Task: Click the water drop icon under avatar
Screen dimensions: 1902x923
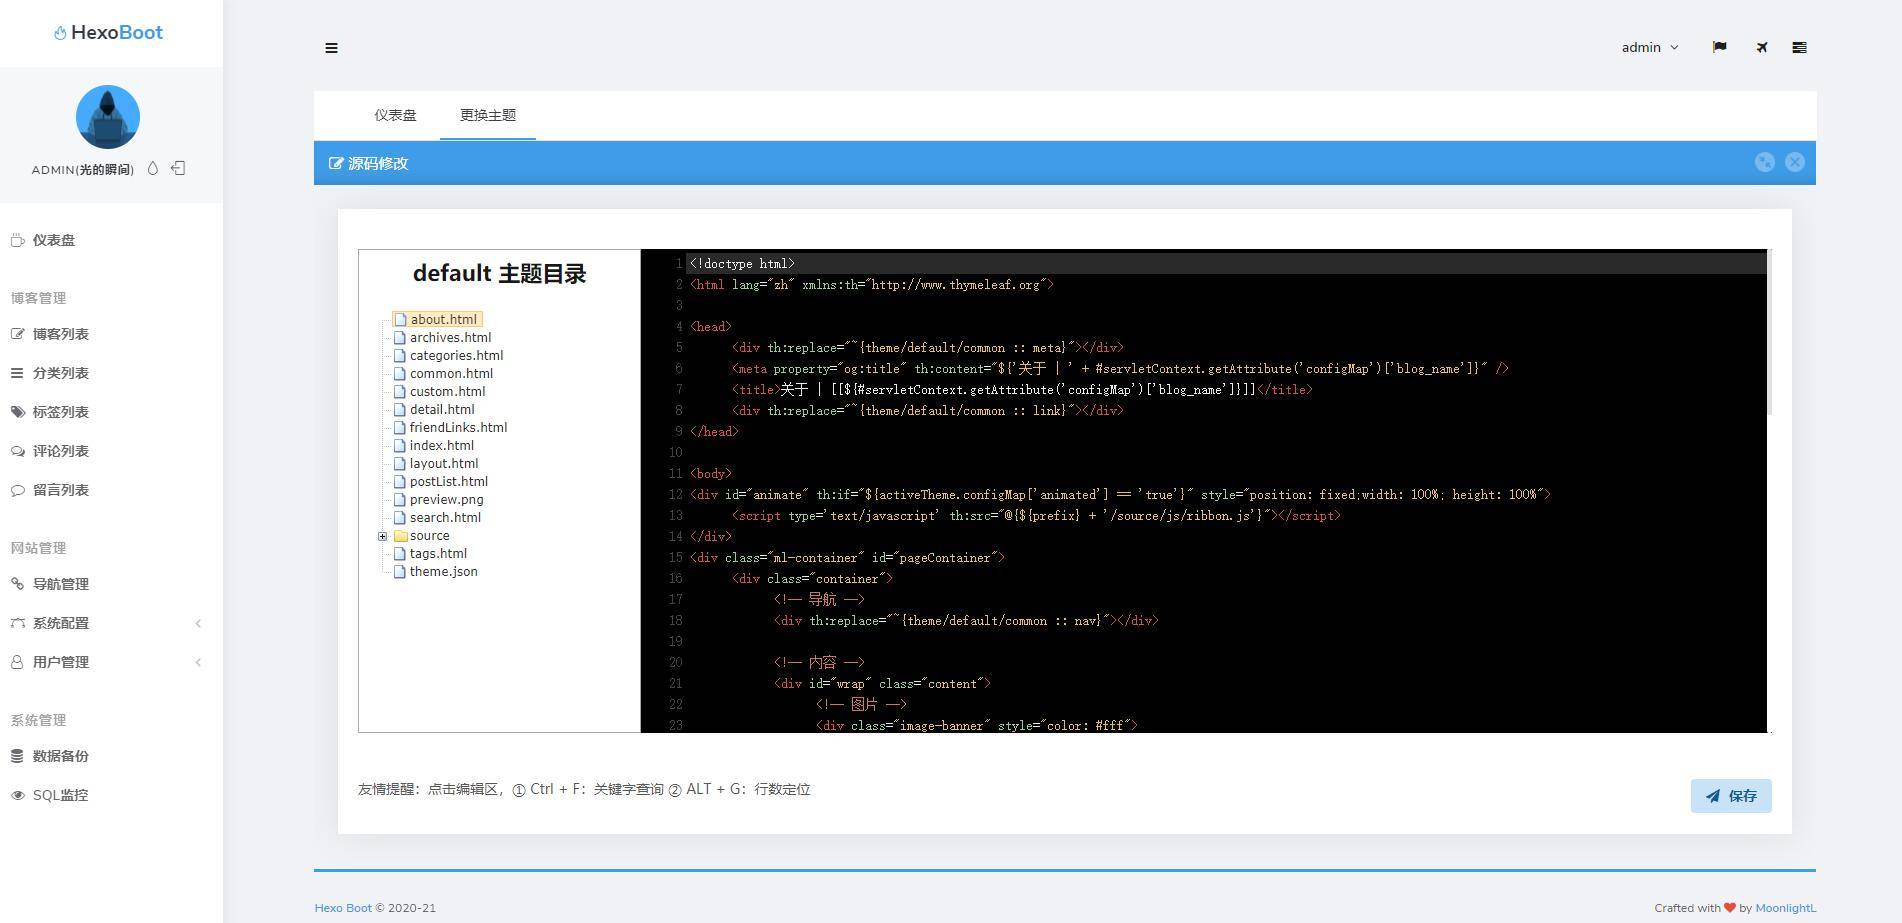Action: (153, 168)
